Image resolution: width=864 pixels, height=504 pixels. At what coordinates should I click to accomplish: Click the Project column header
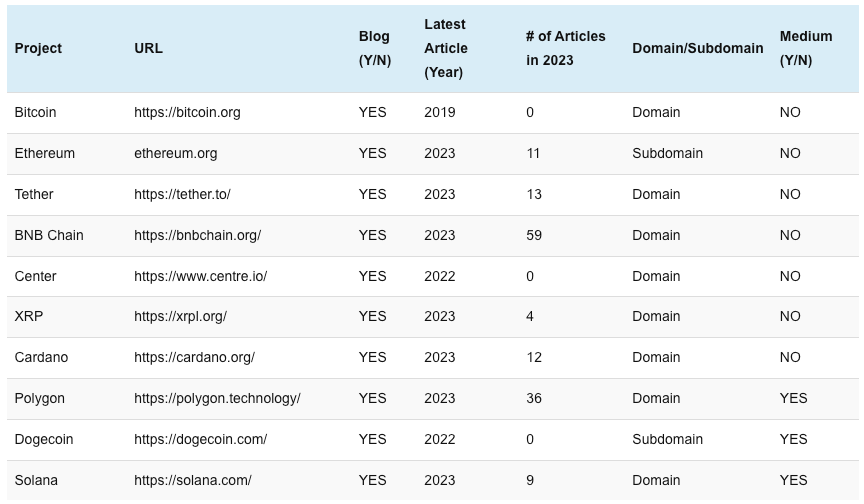point(38,48)
